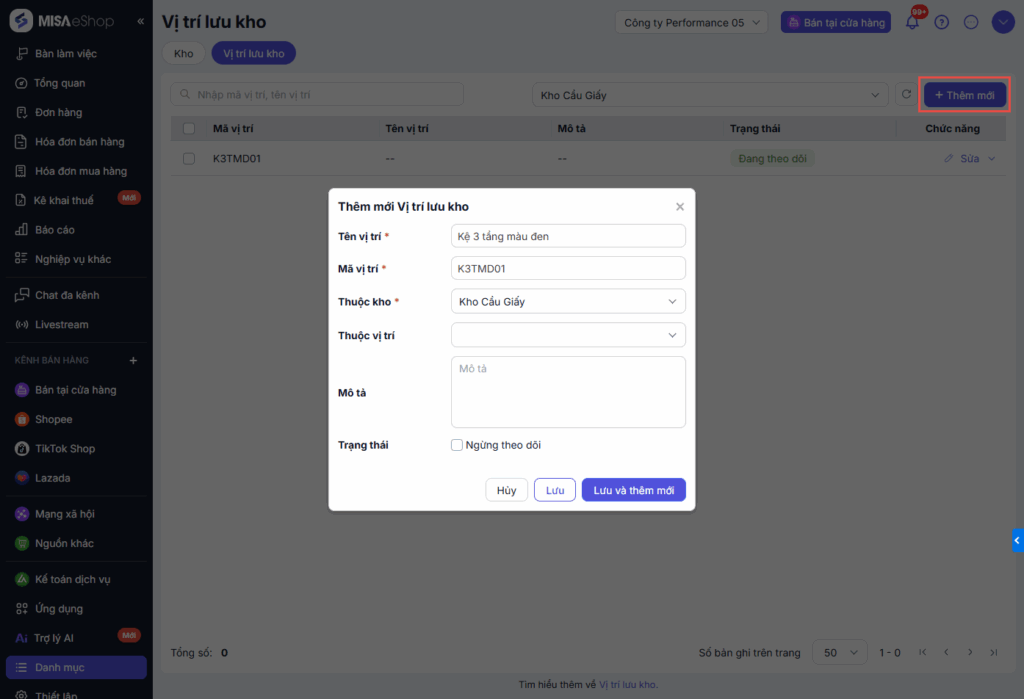Open the Công ty Performance 05 selector
Image resolution: width=1024 pixels, height=699 pixels.
coord(691,22)
